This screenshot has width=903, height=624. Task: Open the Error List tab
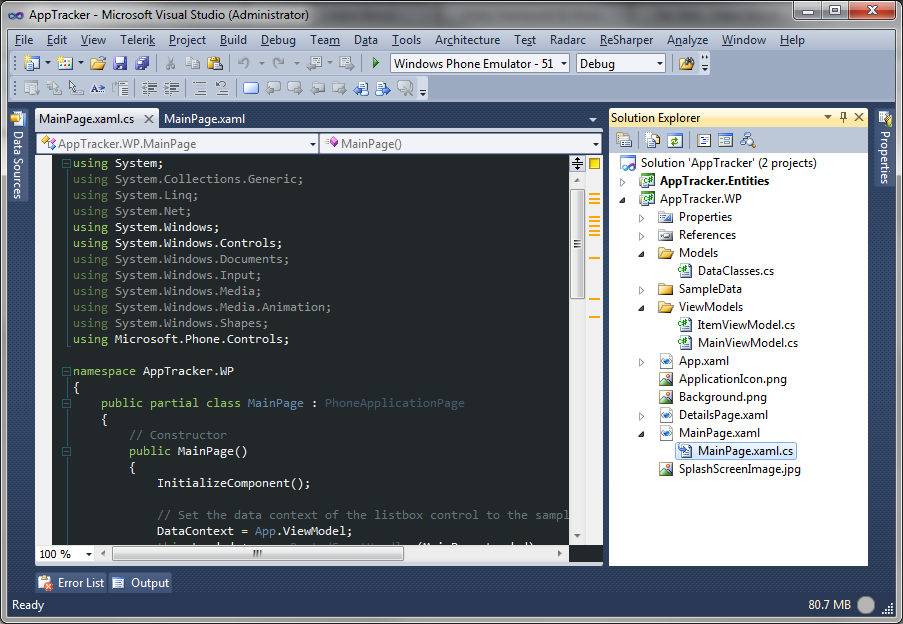[71, 583]
